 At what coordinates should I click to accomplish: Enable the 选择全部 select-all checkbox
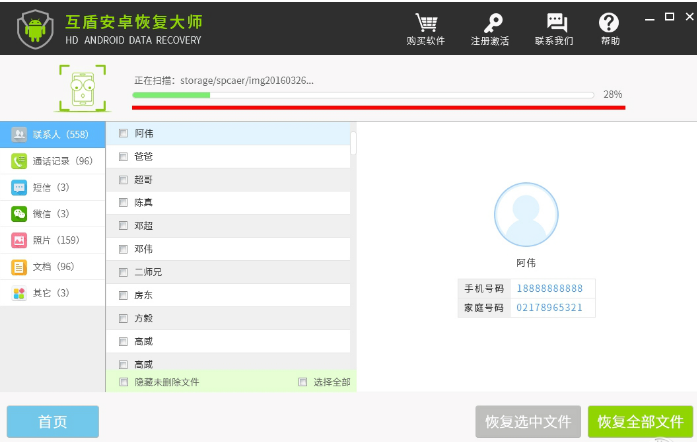tap(302, 382)
